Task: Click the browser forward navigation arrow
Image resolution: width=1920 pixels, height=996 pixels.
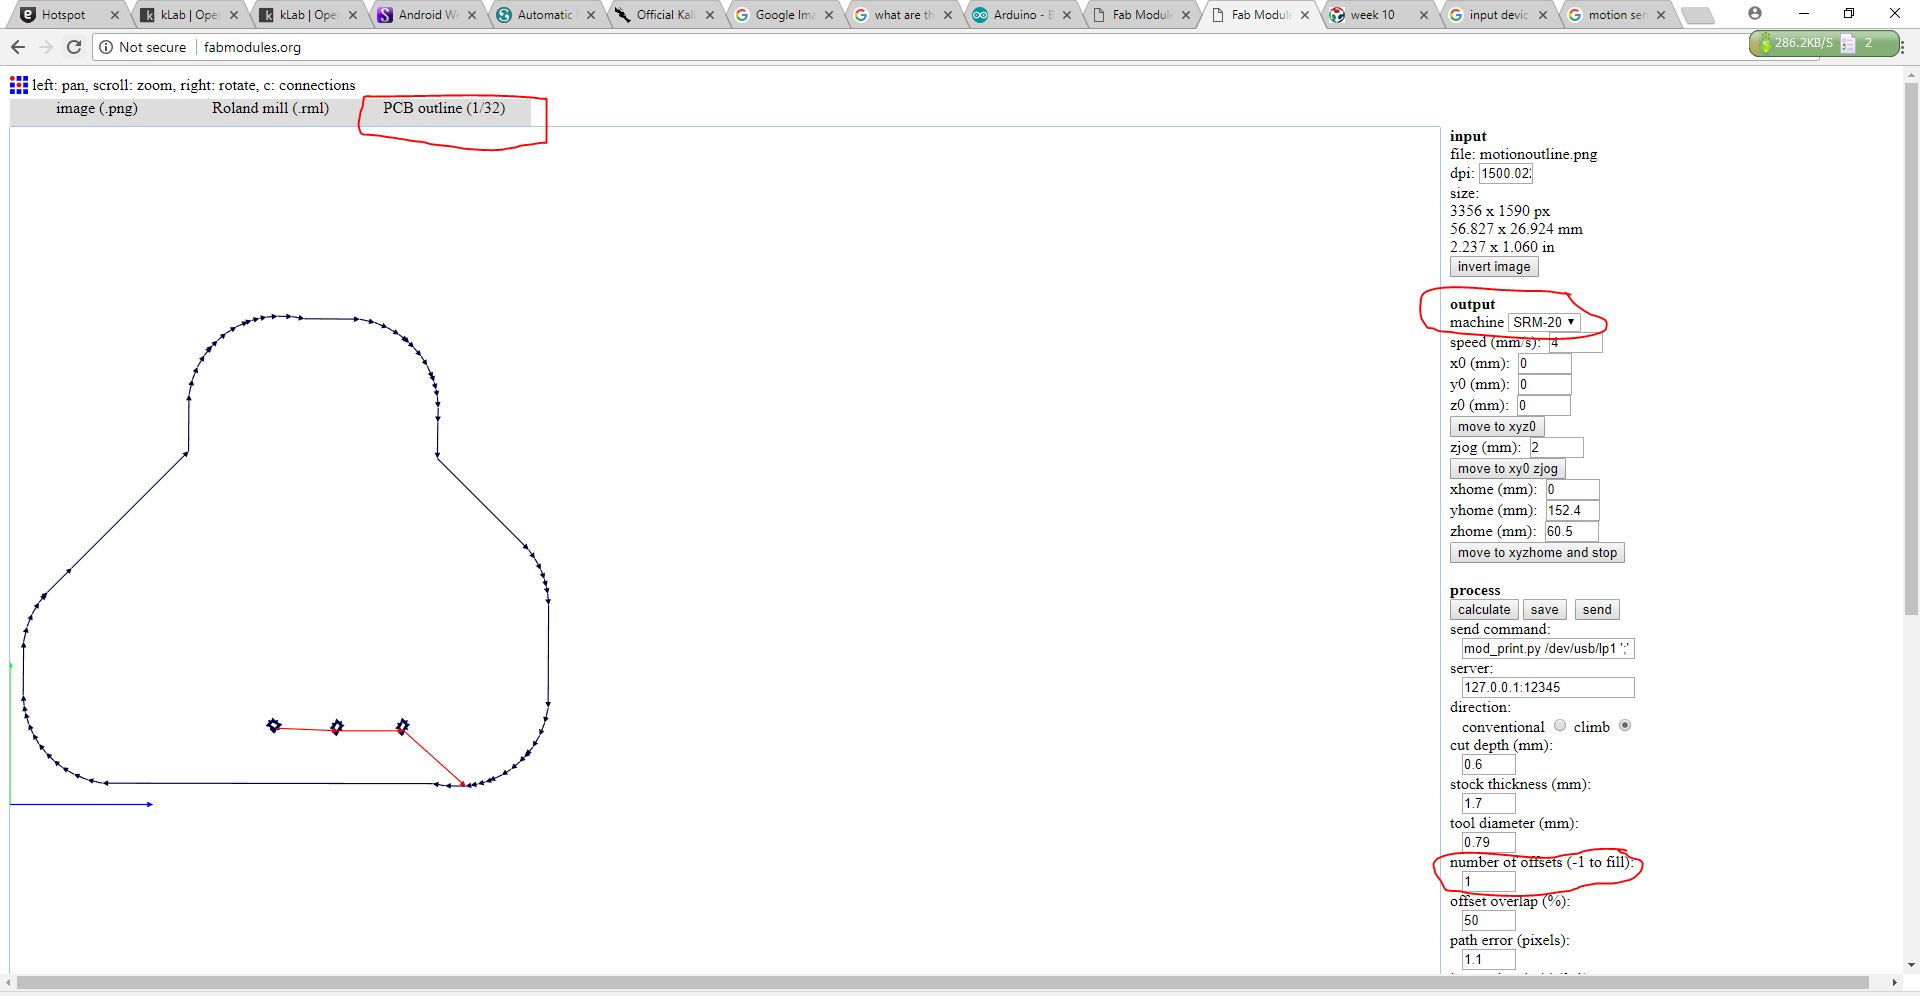Action: click(x=46, y=46)
